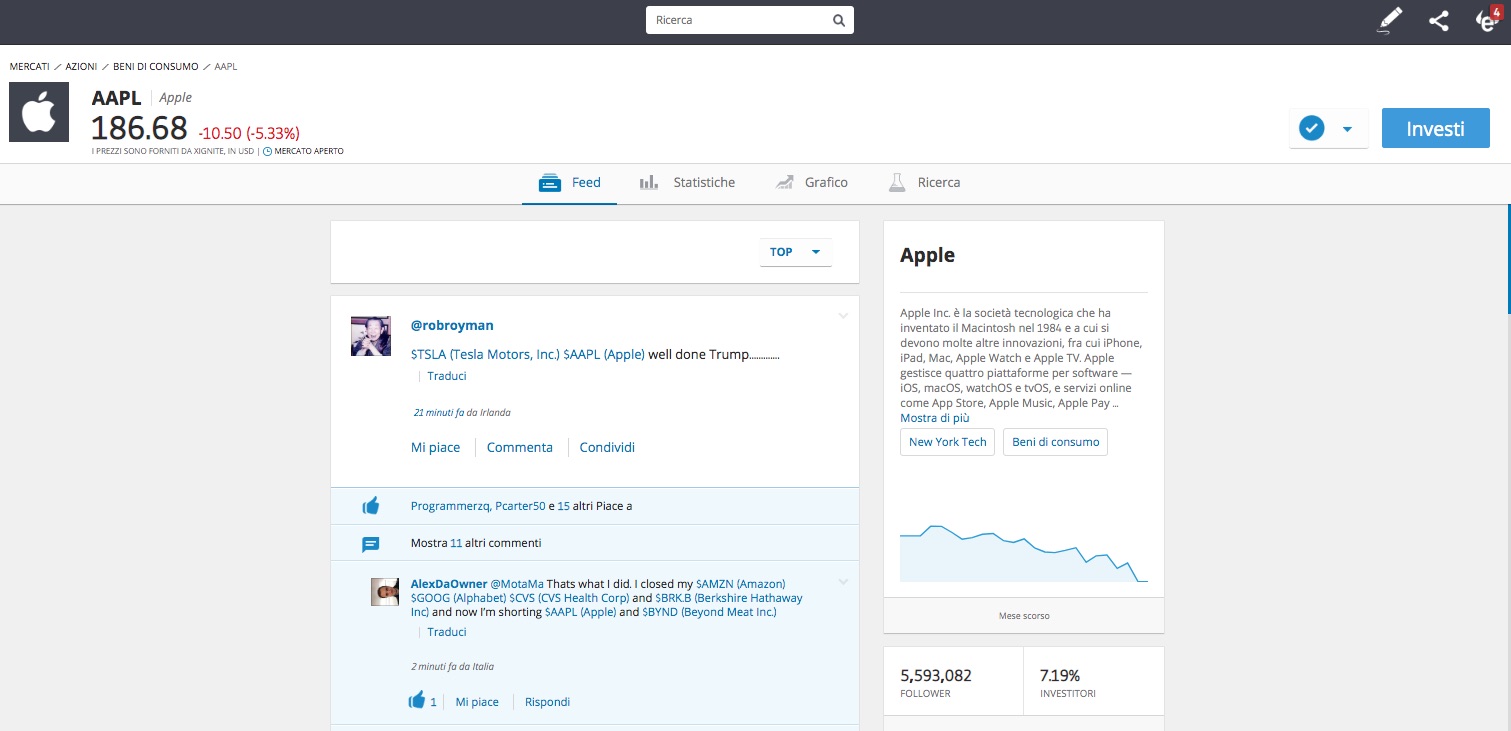Expand options chevron on robroyman post
The height and width of the screenshot is (731, 1511).
842,316
